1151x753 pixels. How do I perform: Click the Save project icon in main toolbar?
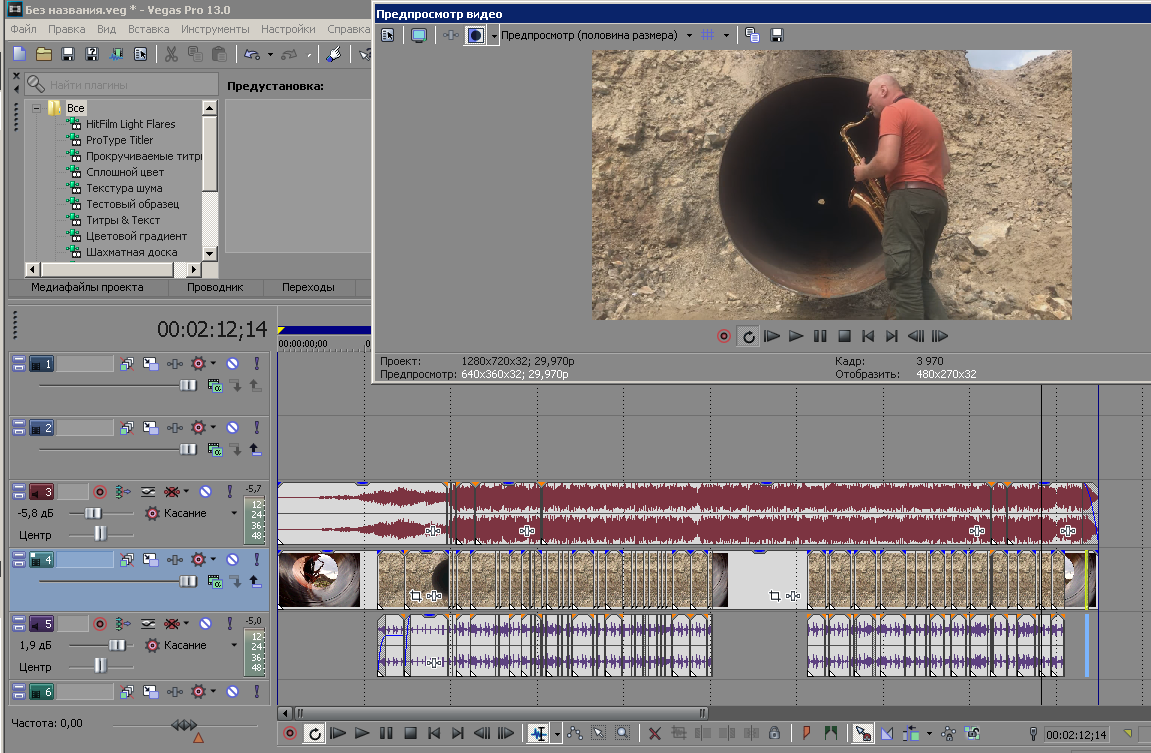pyautogui.click(x=68, y=54)
